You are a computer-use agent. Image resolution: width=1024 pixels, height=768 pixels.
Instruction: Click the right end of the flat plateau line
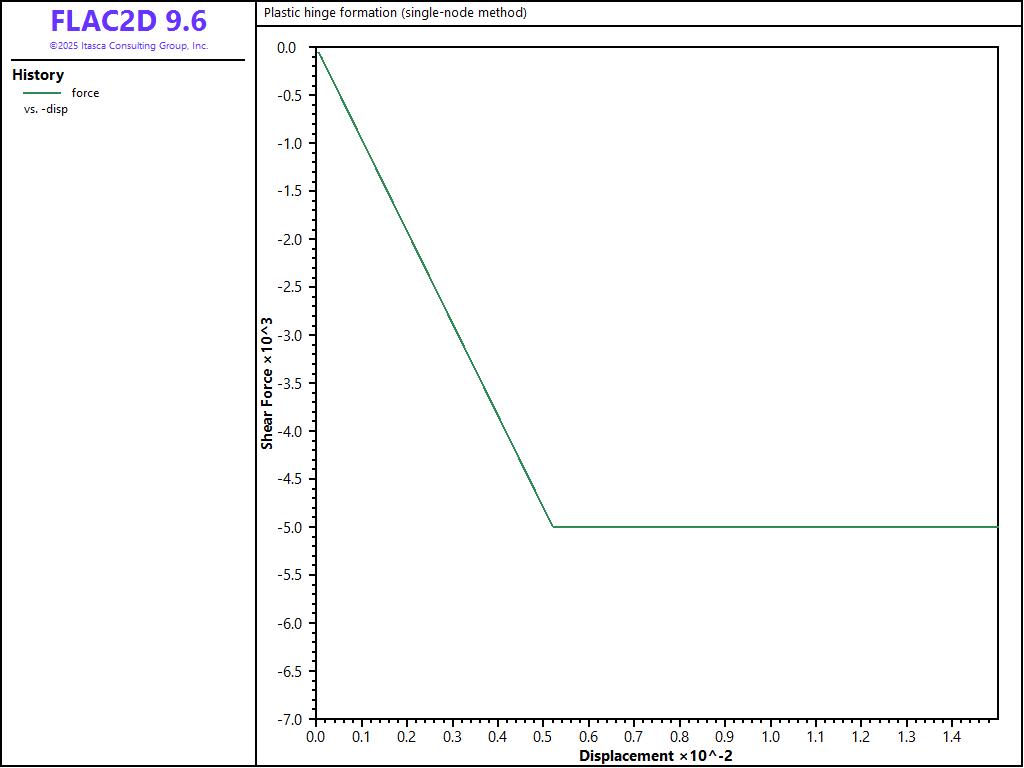point(996,526)
